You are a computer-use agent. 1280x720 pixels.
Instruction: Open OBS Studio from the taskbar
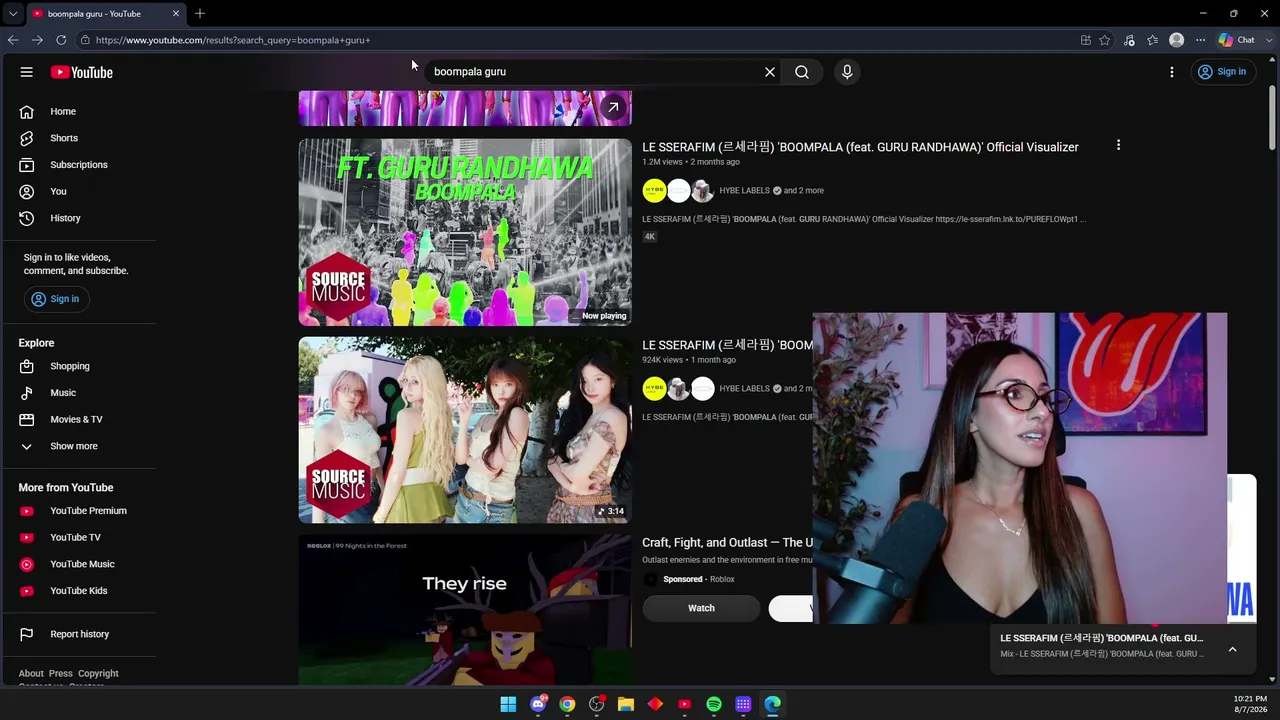point(597,704)
